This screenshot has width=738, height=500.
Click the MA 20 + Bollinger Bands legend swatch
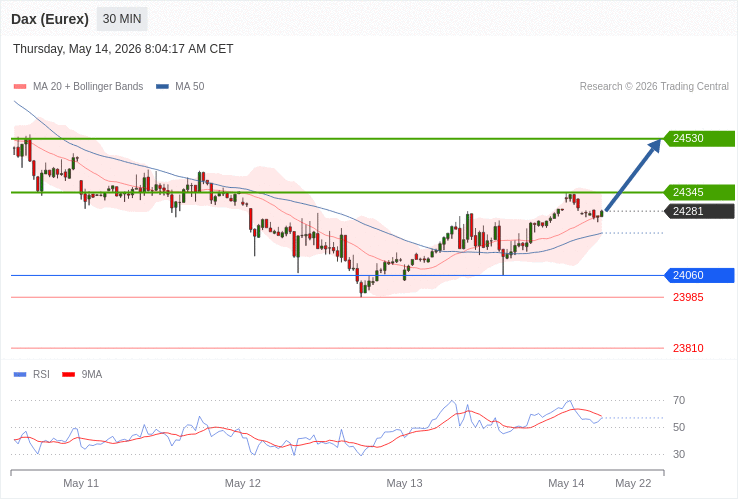(x=20, y=87)
